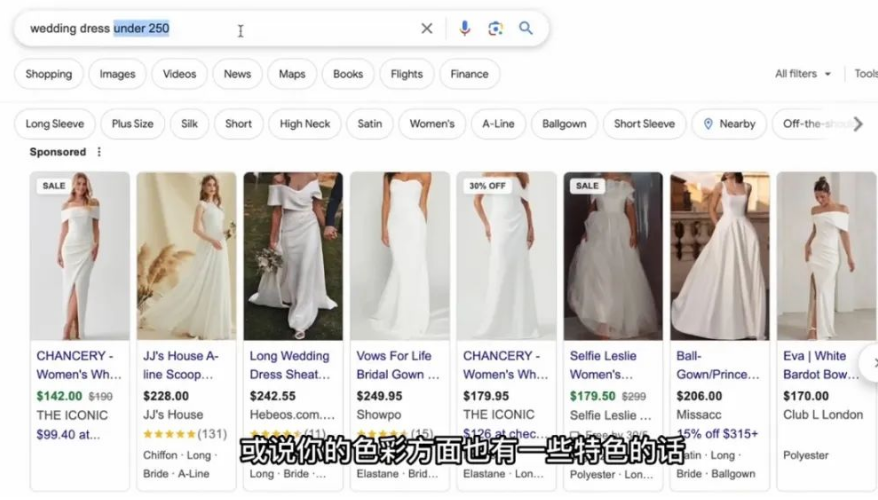878x500 pixels.
Task: Open Vows For Life Bridal Gown link
Action: pyautogui.click(x=398, y=365)
